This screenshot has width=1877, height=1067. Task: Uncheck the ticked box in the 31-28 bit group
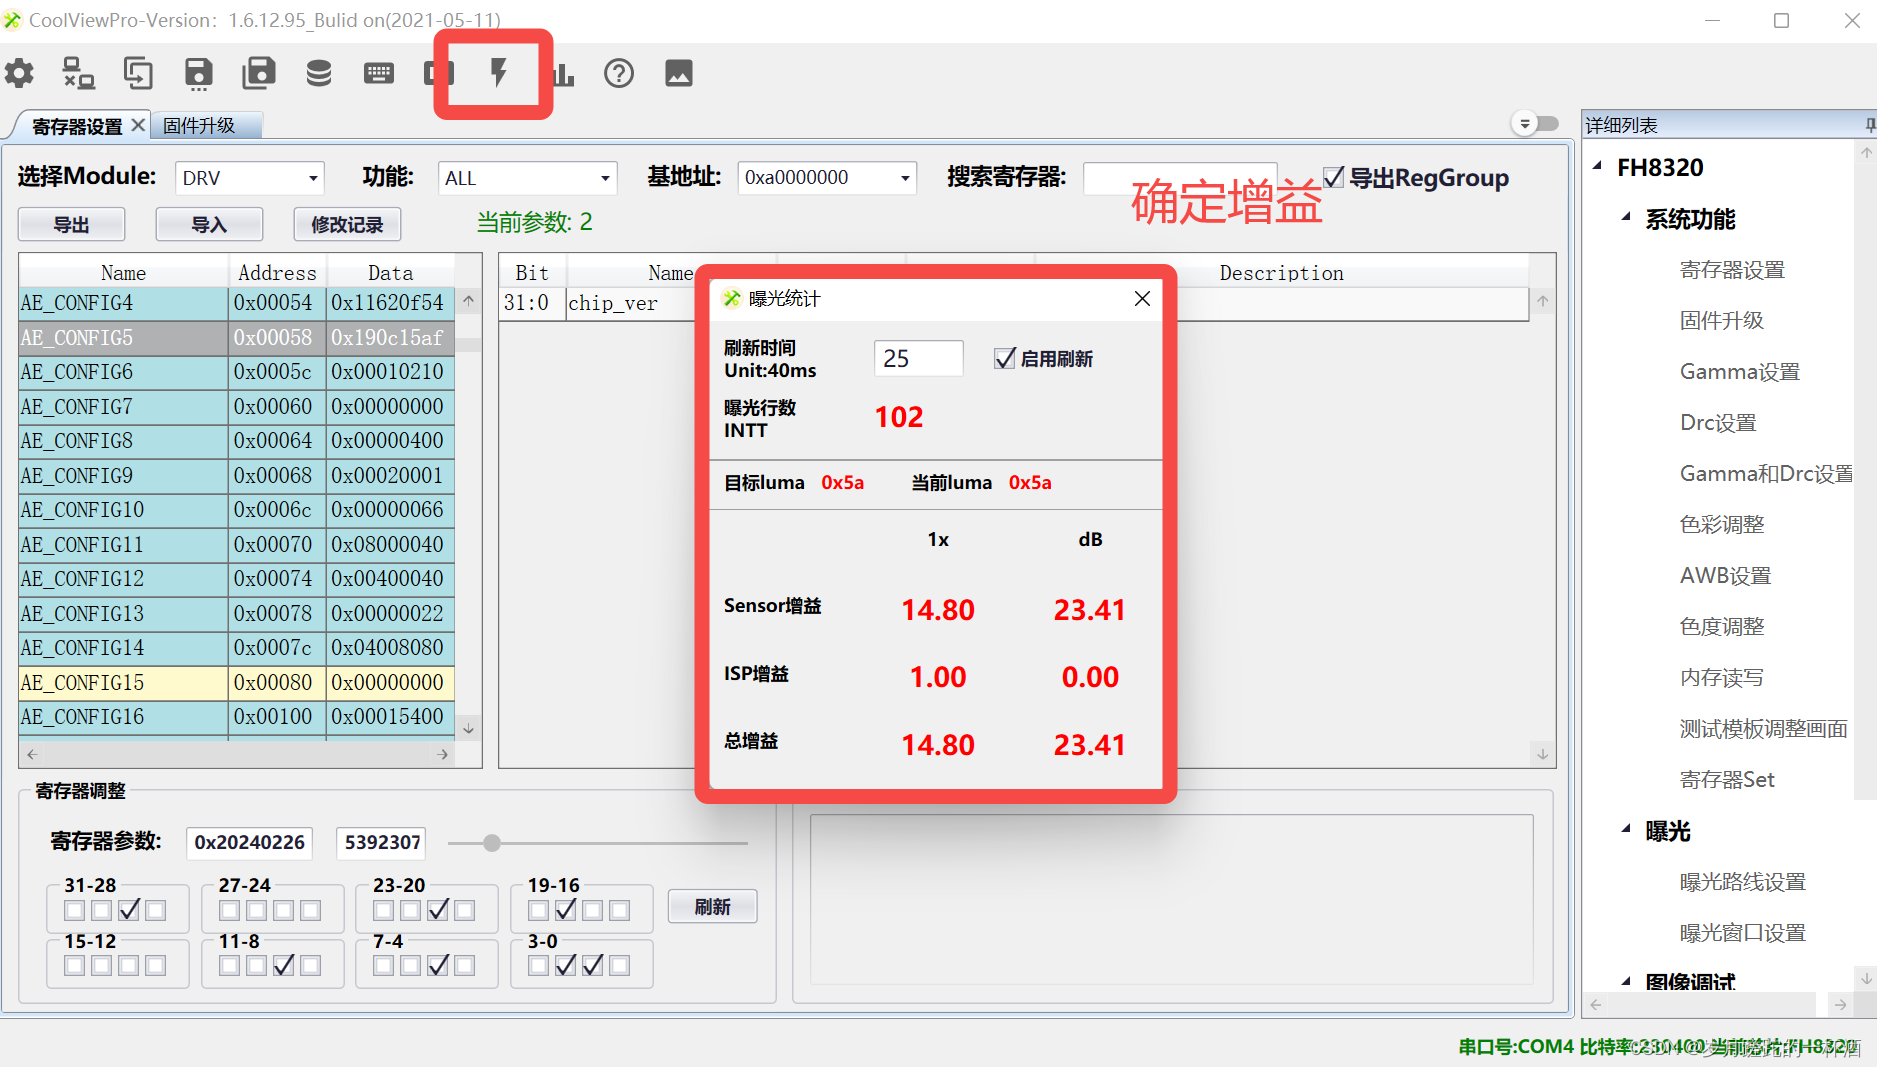[x=129, y=910]
